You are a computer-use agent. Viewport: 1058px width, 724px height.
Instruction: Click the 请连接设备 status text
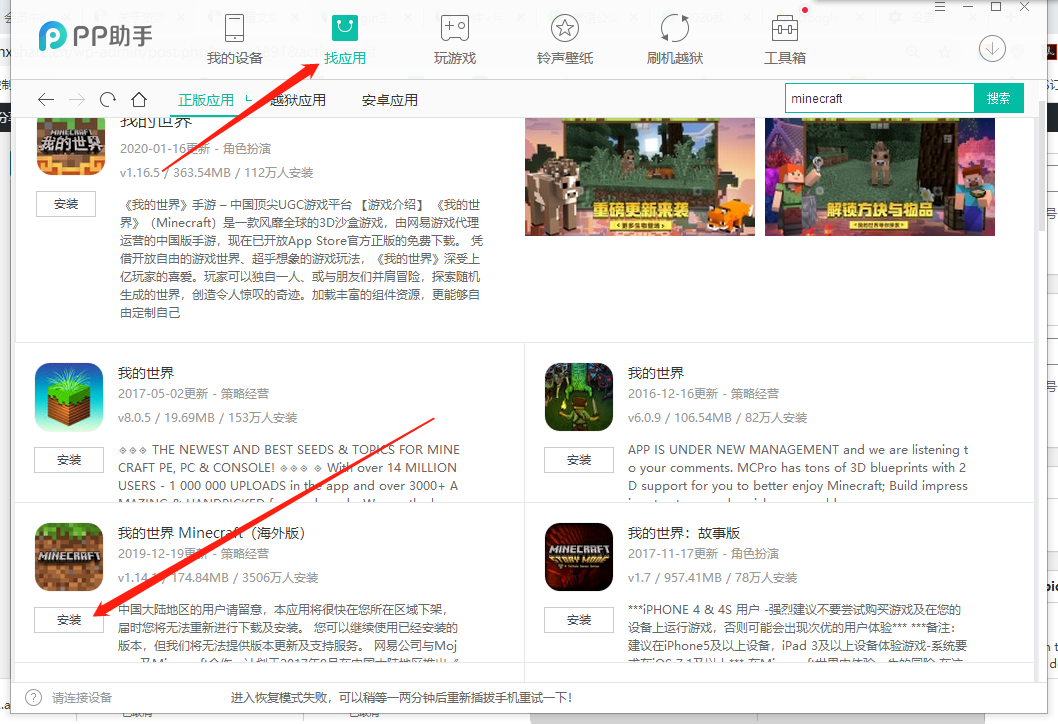tap(82, 698)
